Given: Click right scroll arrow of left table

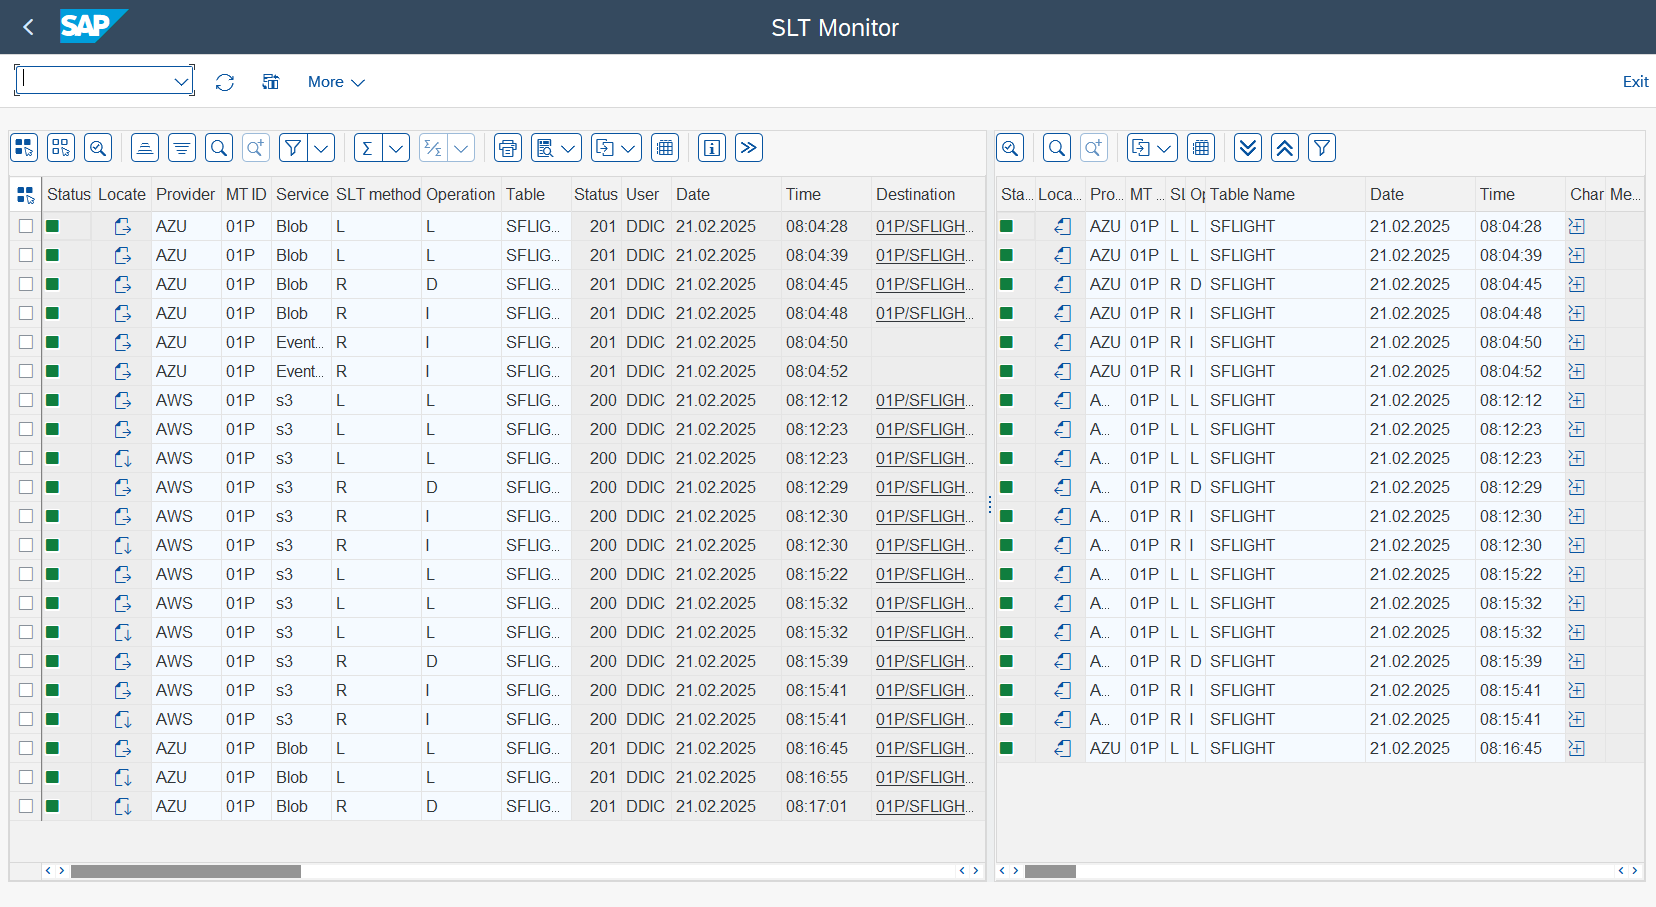Looking at the screenshot, I should 976,871.
